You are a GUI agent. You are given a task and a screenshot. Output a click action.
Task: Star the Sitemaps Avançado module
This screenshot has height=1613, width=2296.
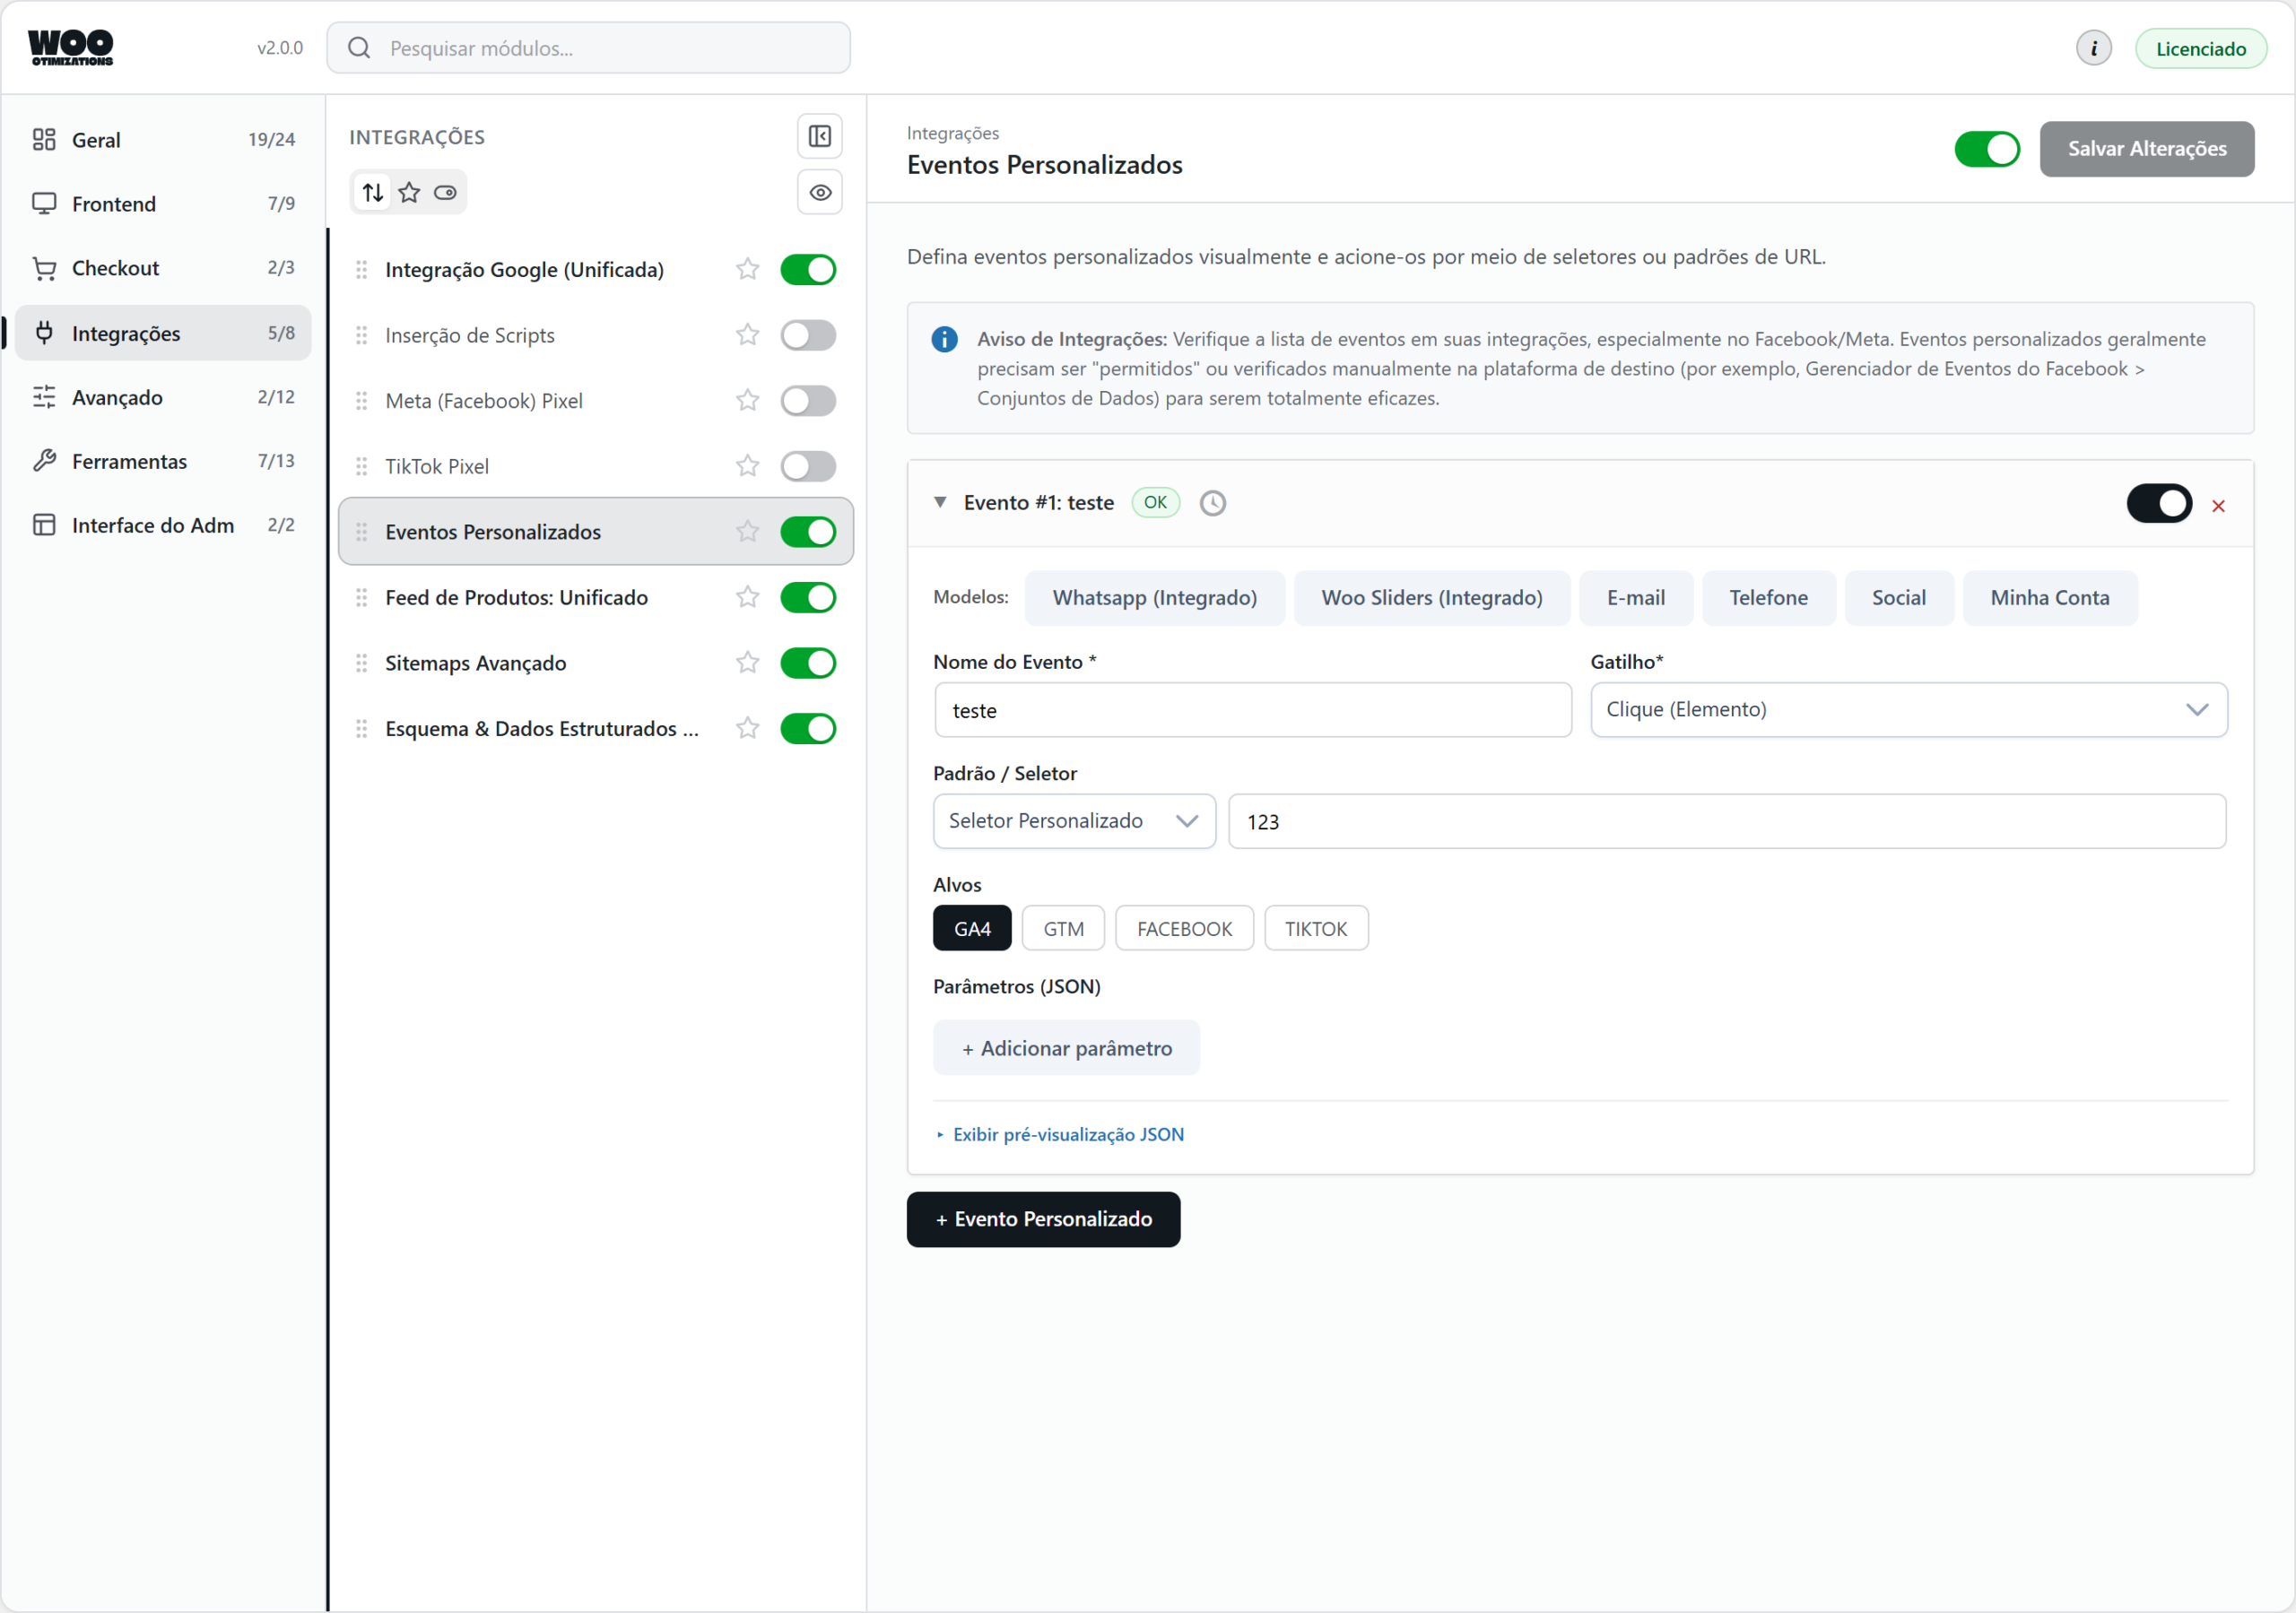pos(747,663)
